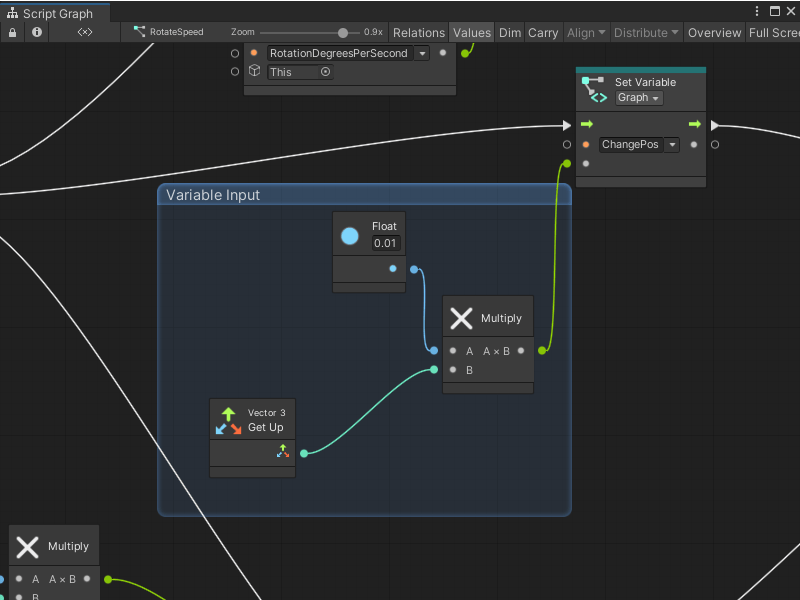Open the window options kebab menu
This screenshot has width=800, height=600.
point(756,9)
